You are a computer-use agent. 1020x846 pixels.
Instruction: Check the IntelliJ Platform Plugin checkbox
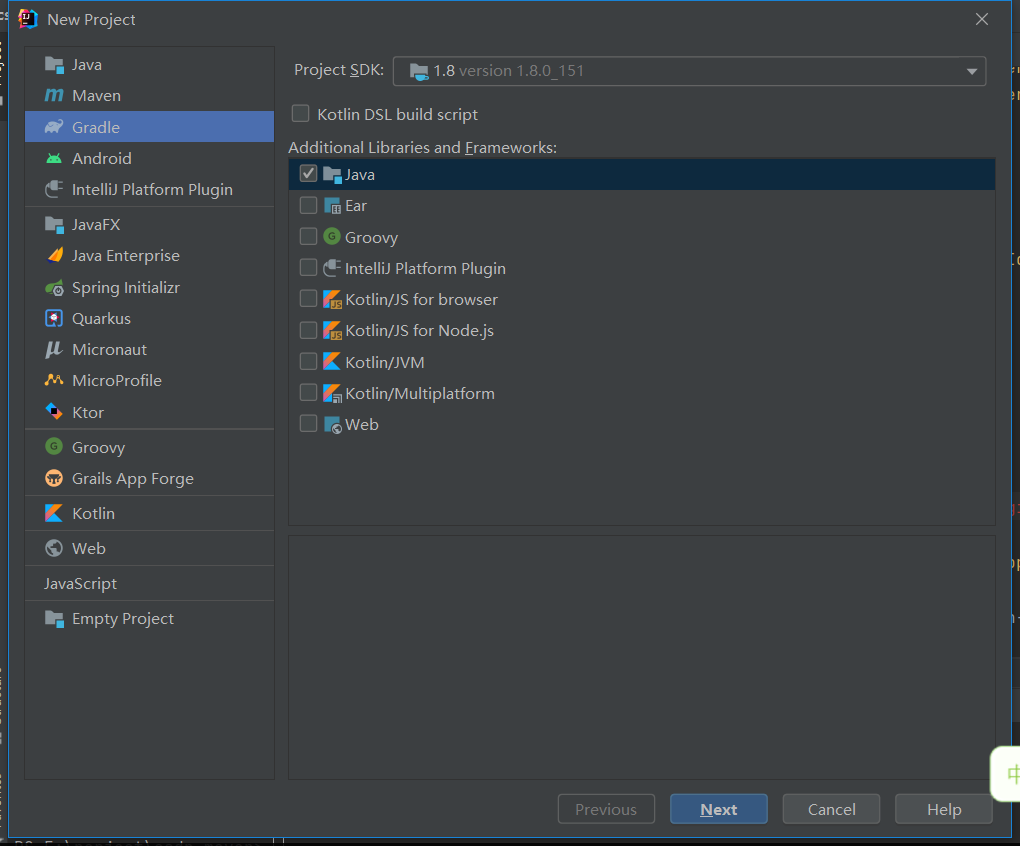tap(308, 267)
